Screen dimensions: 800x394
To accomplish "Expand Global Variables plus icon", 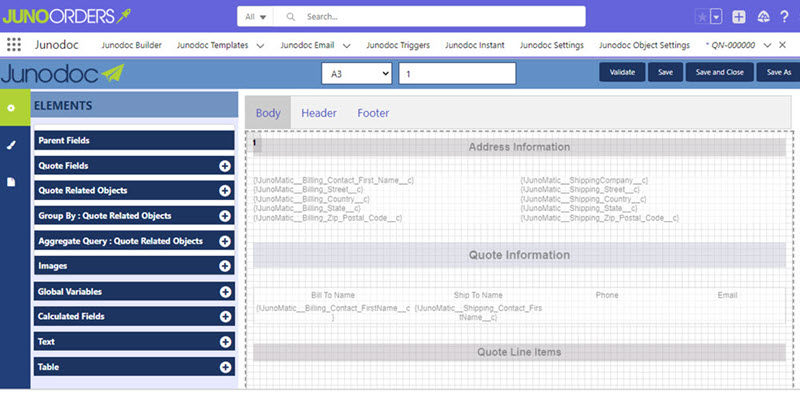I will (225, 292).
